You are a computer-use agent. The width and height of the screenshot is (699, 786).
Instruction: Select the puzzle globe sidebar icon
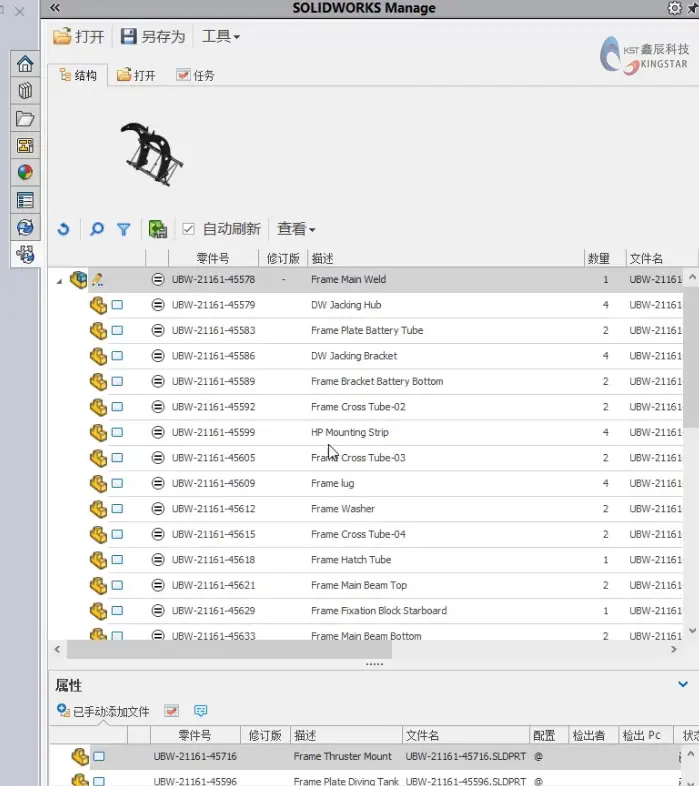25,255
